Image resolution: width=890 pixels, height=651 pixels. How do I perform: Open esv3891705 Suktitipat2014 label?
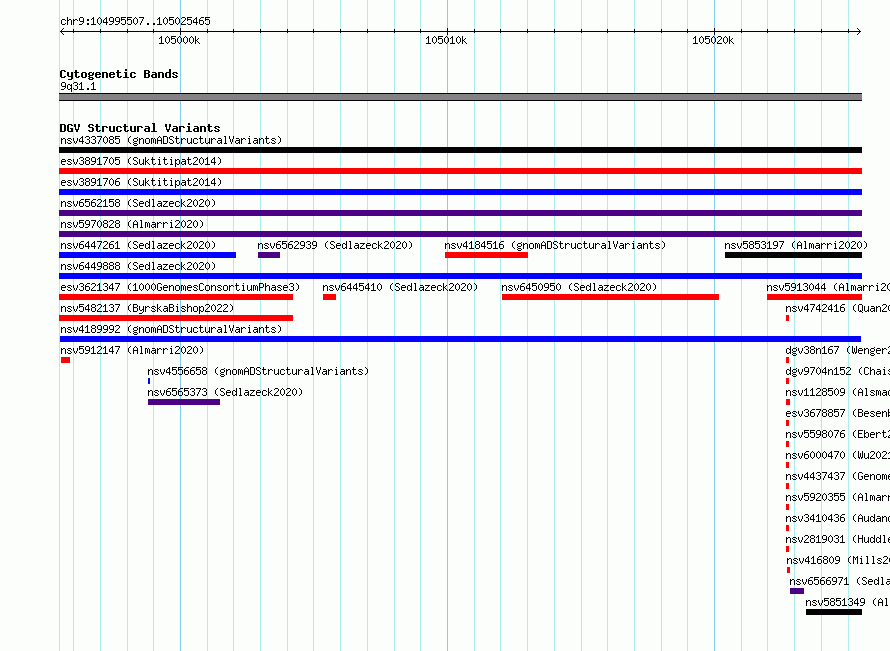pyautogui.click(x=141, y=161)
